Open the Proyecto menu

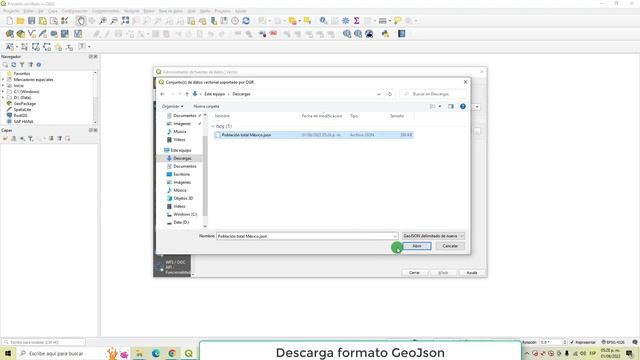click(x=11, y=11)
